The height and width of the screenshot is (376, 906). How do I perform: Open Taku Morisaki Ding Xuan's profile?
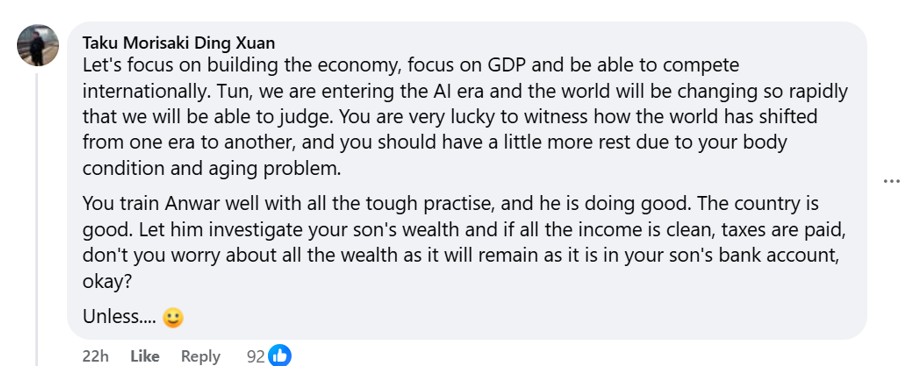point(179,43)
